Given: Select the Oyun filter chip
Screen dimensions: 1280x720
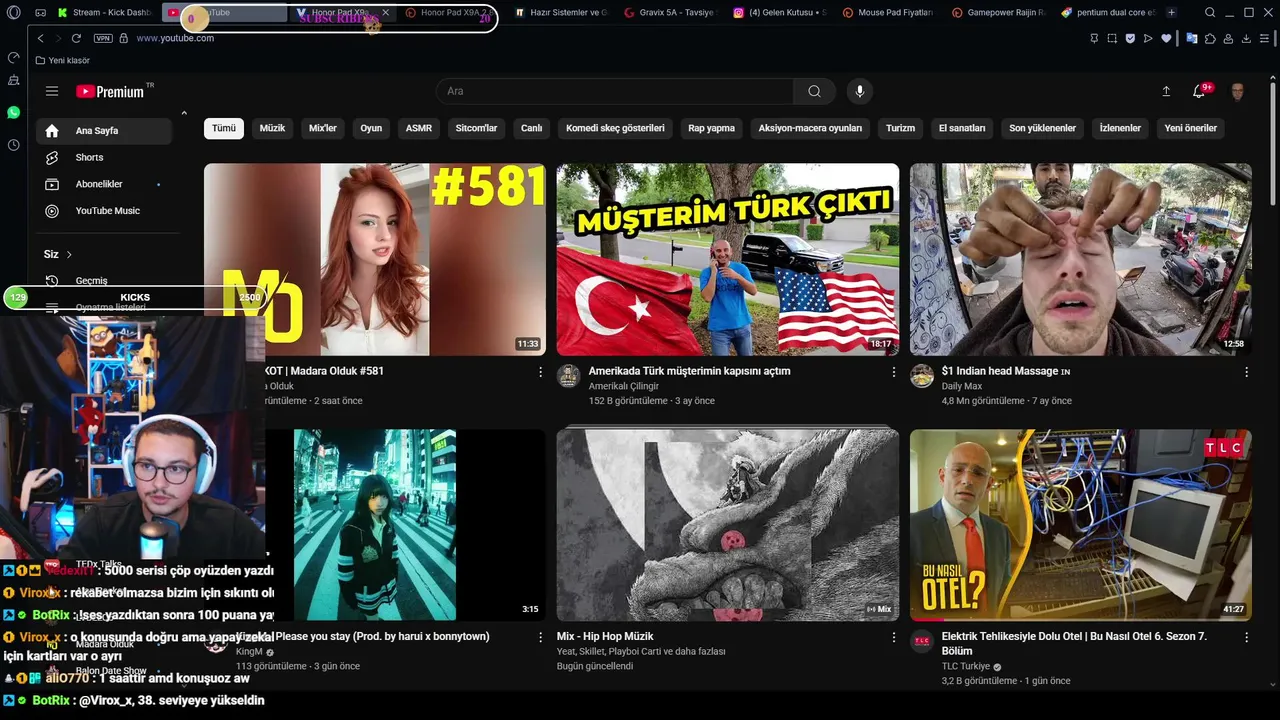Looking at the screenshot, I should (371, 128).
